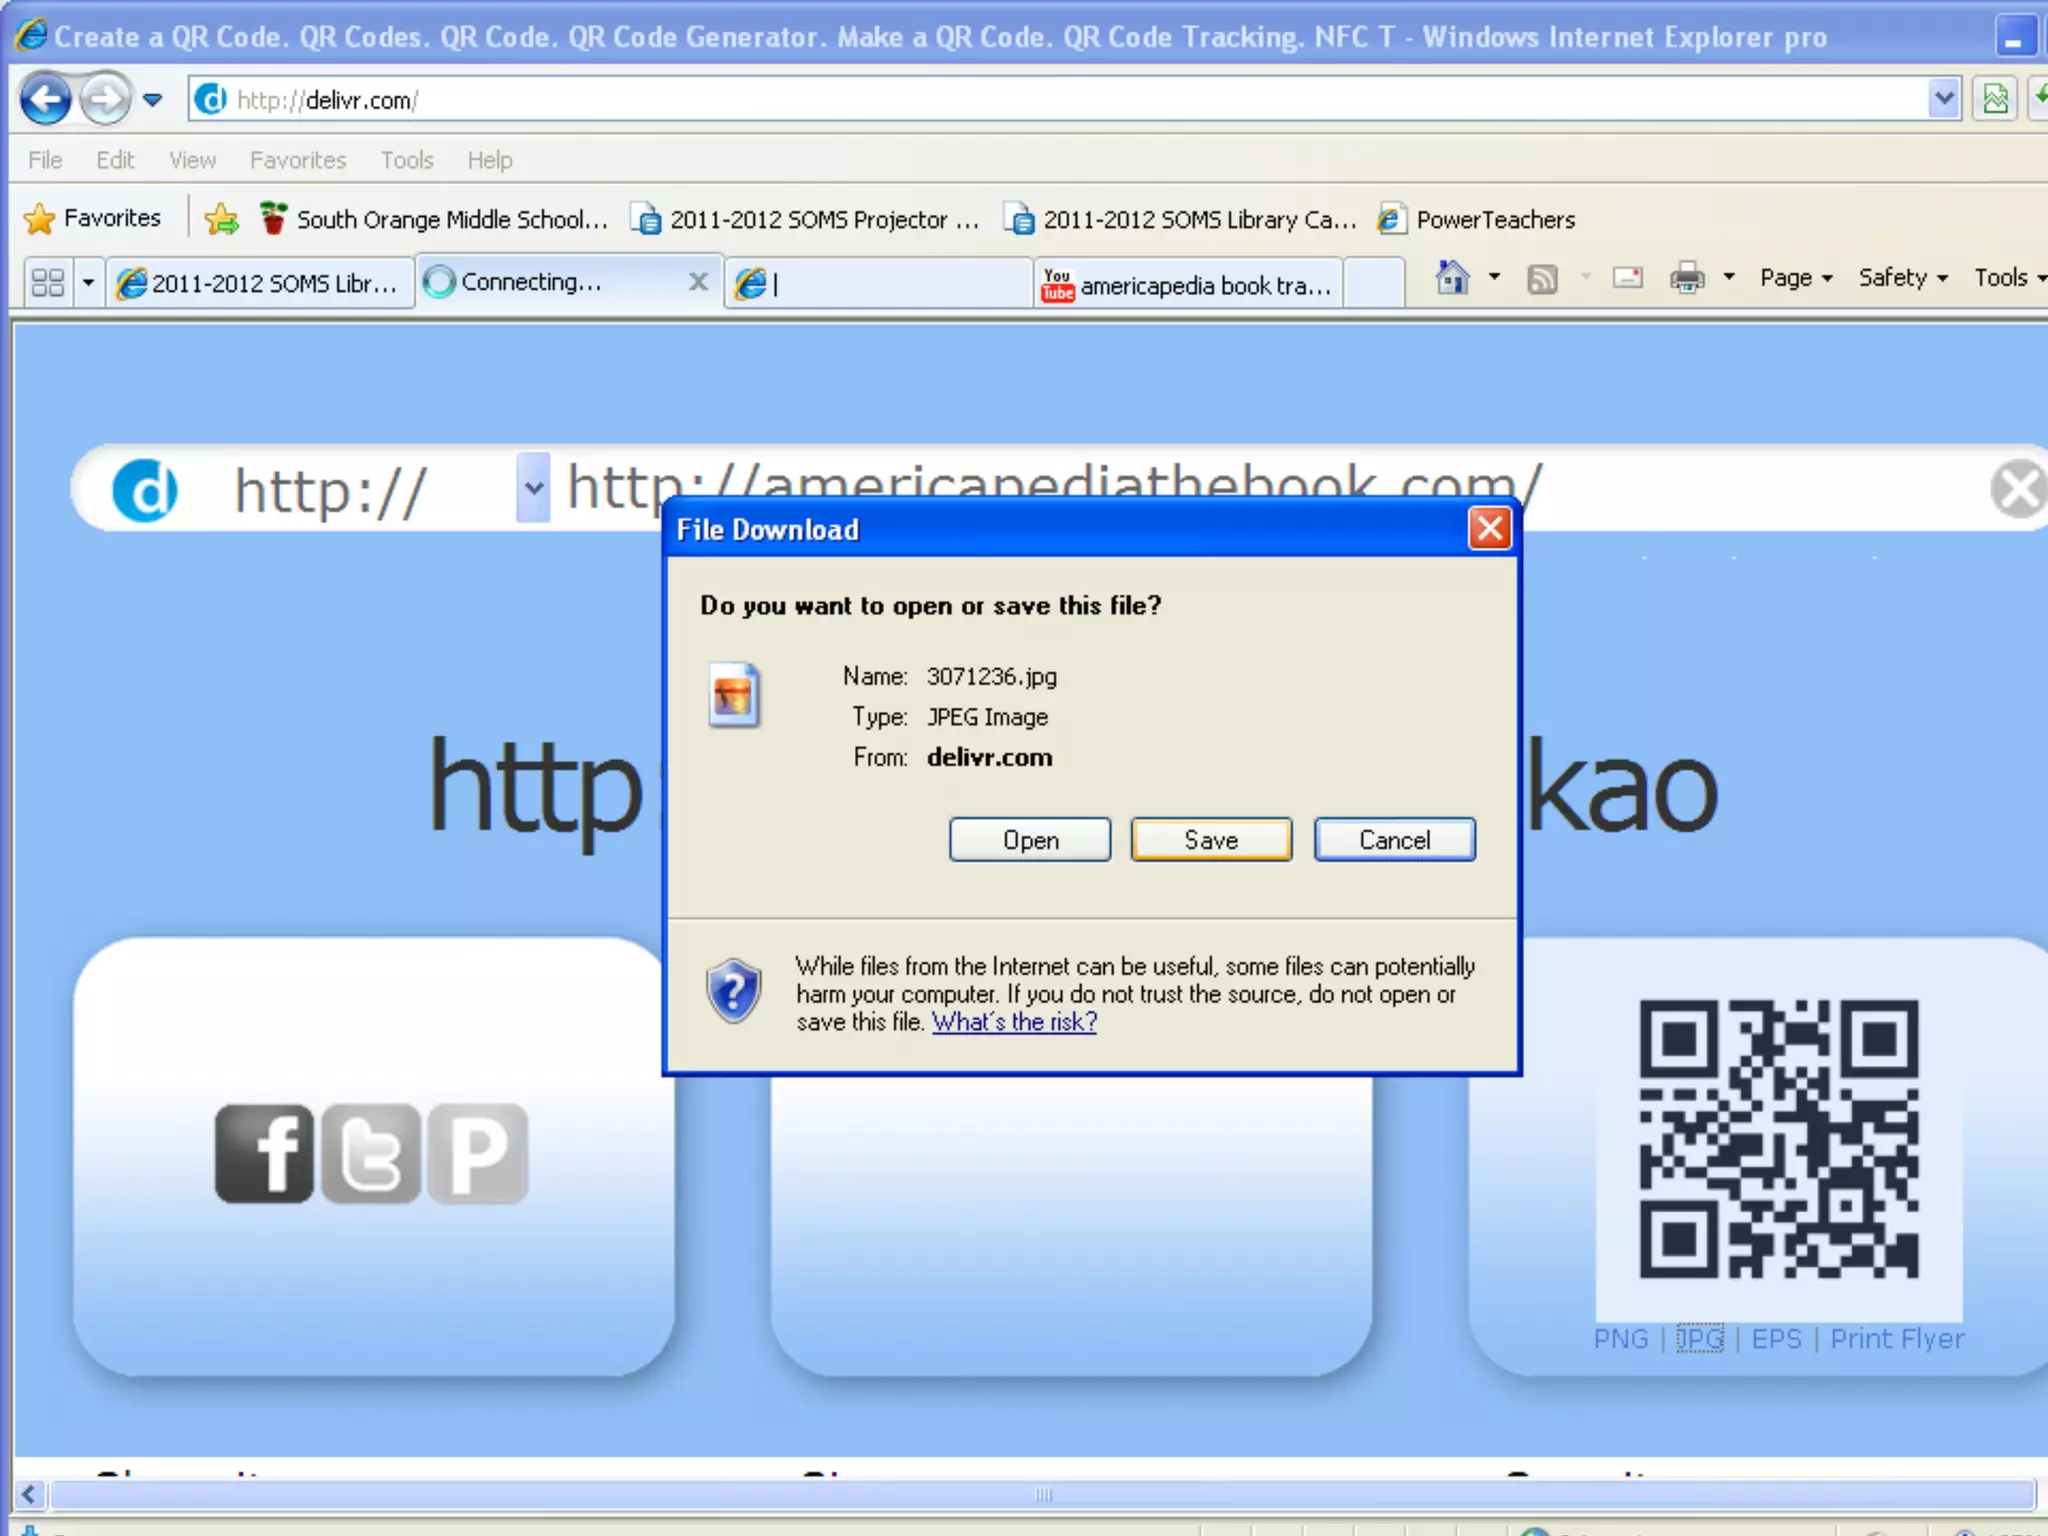Click the Quick Tabs grid icon
The height and width of the screenshot is (1536, 2048).
coord(48,283)
